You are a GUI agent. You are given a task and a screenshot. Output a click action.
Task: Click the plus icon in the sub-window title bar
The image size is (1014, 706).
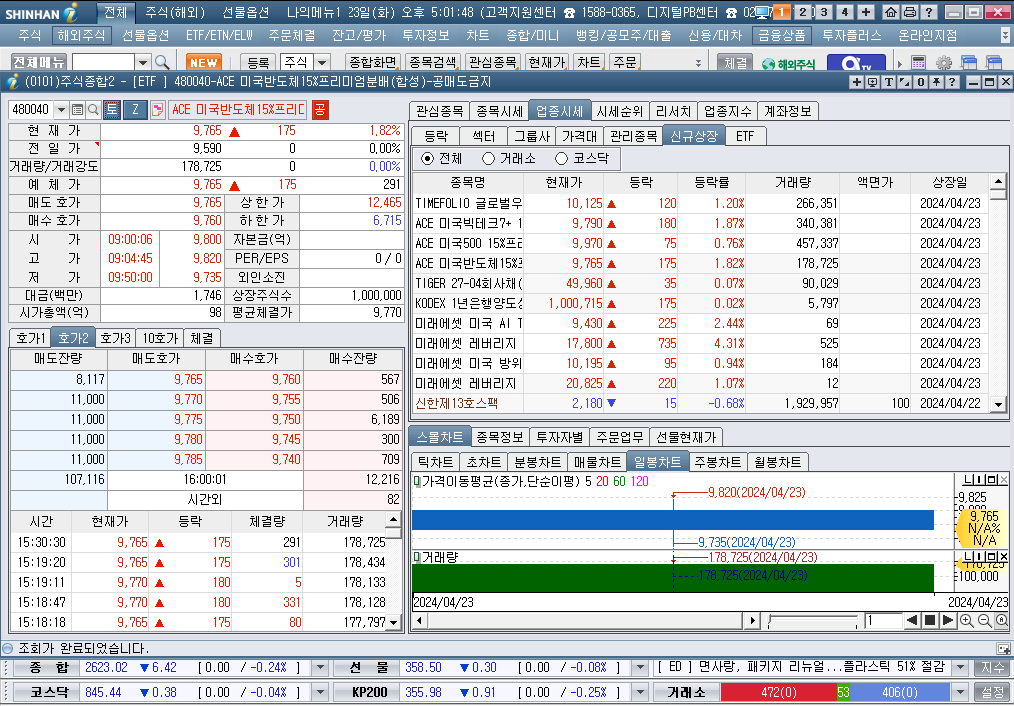tap(856, 82)
